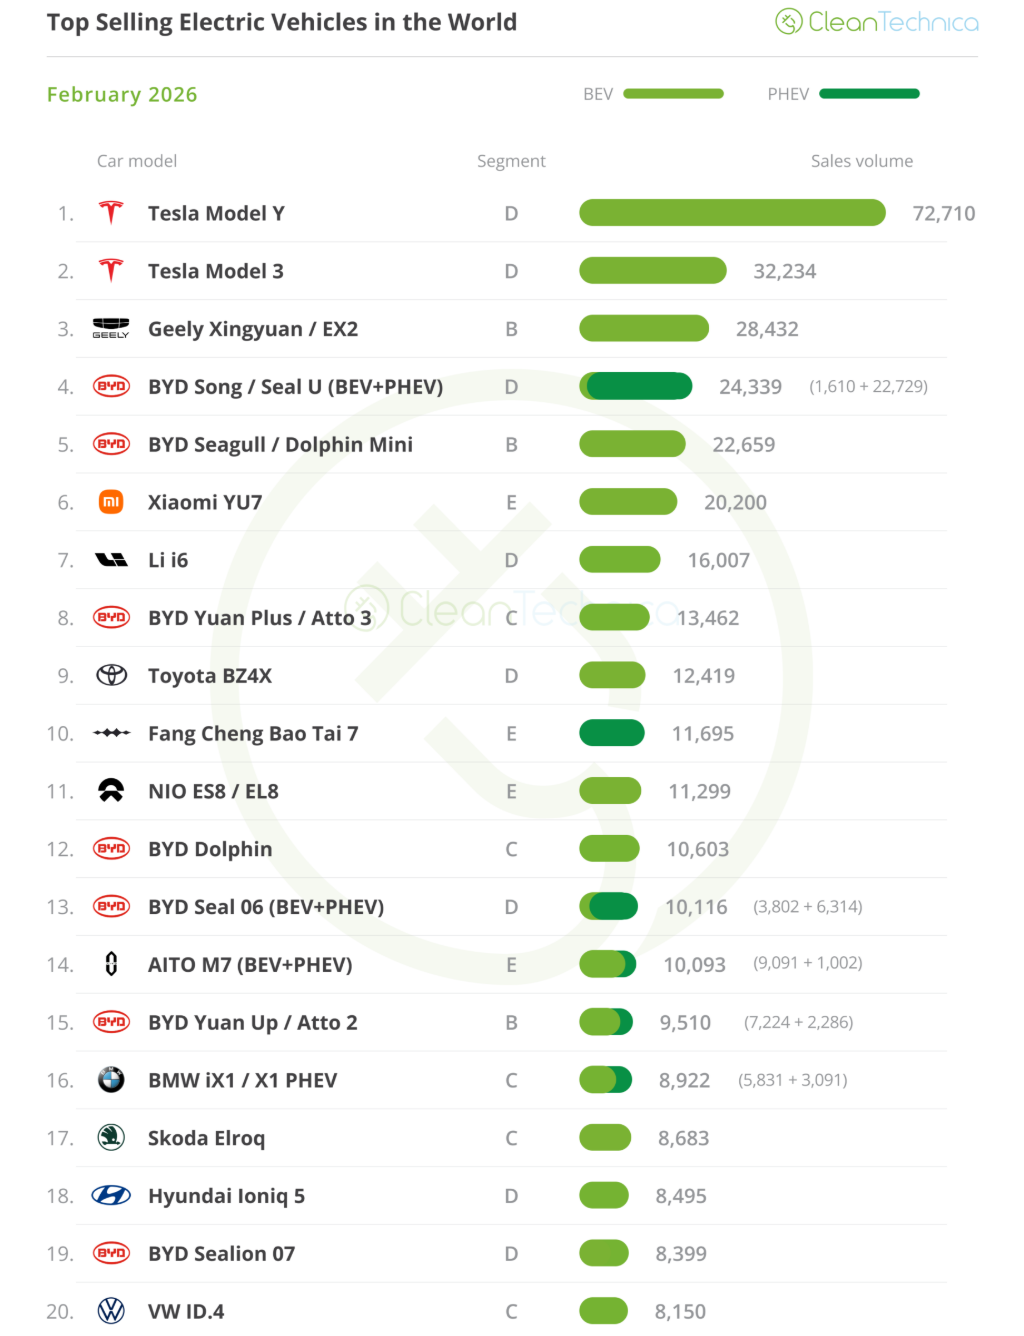Viewport: 1024px width, 1336px height.
Task: Click the Geely logo icon
Action: (x=111, y=328)
